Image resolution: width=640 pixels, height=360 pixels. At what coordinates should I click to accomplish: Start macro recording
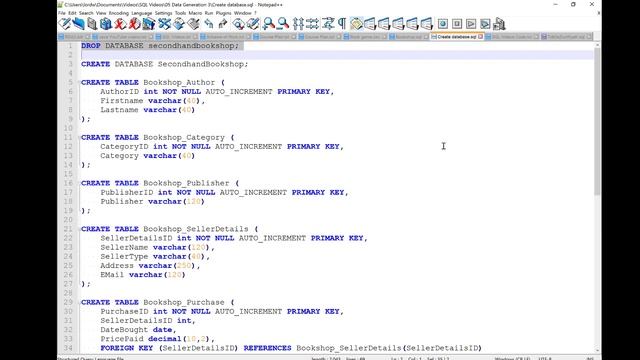pos(442,24)
